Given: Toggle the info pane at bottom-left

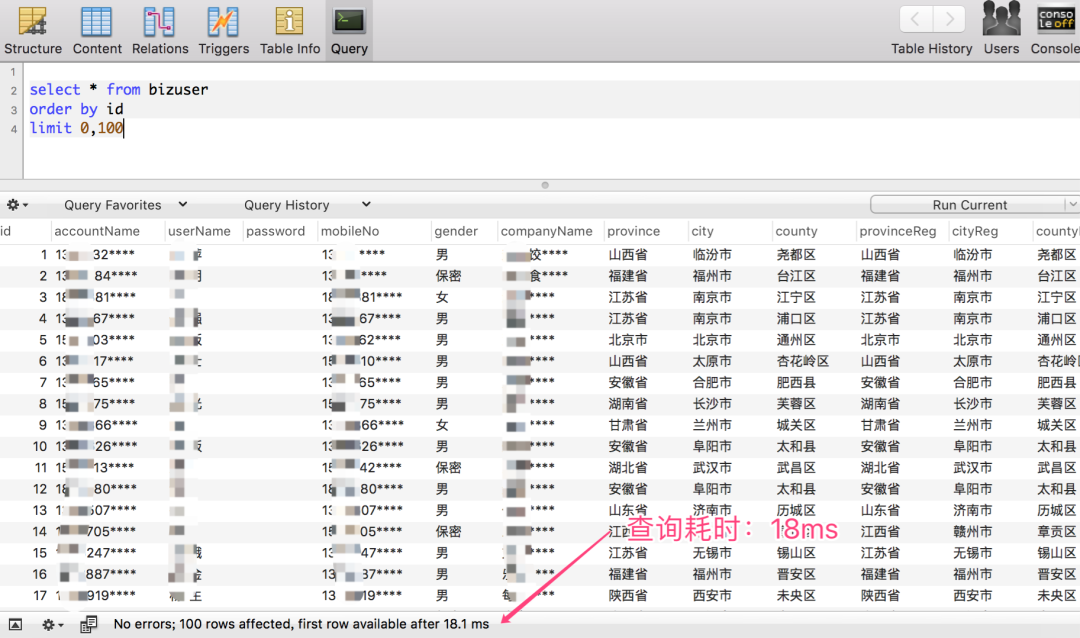Looking at the screenshot, I should (x=15, y=624).
